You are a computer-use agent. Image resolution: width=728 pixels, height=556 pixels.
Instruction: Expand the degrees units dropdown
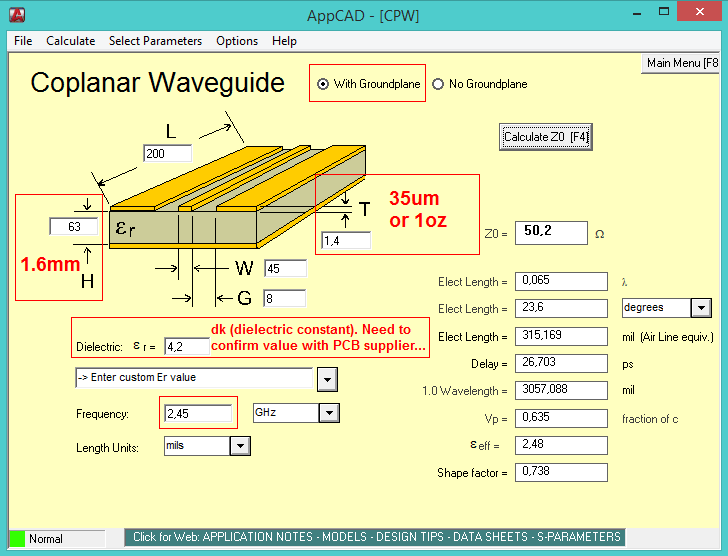click(x=701, y=308)
